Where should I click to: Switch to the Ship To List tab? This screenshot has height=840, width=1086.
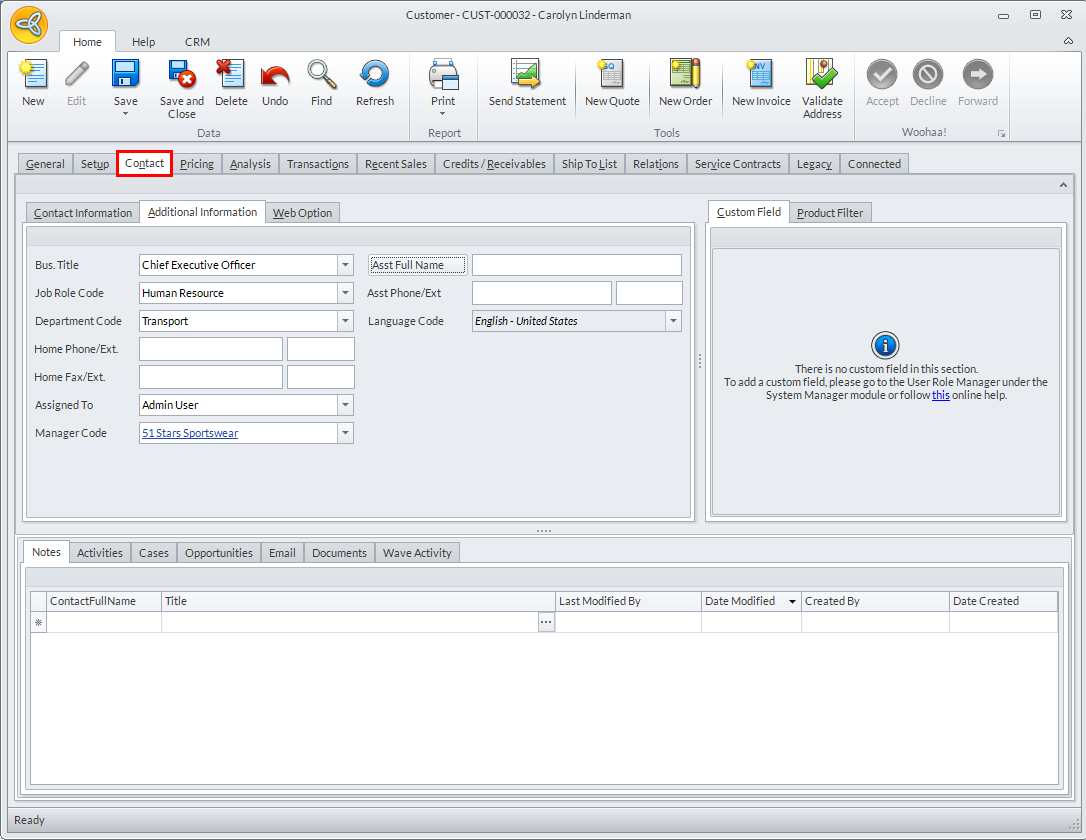click(x=589, y=164)
